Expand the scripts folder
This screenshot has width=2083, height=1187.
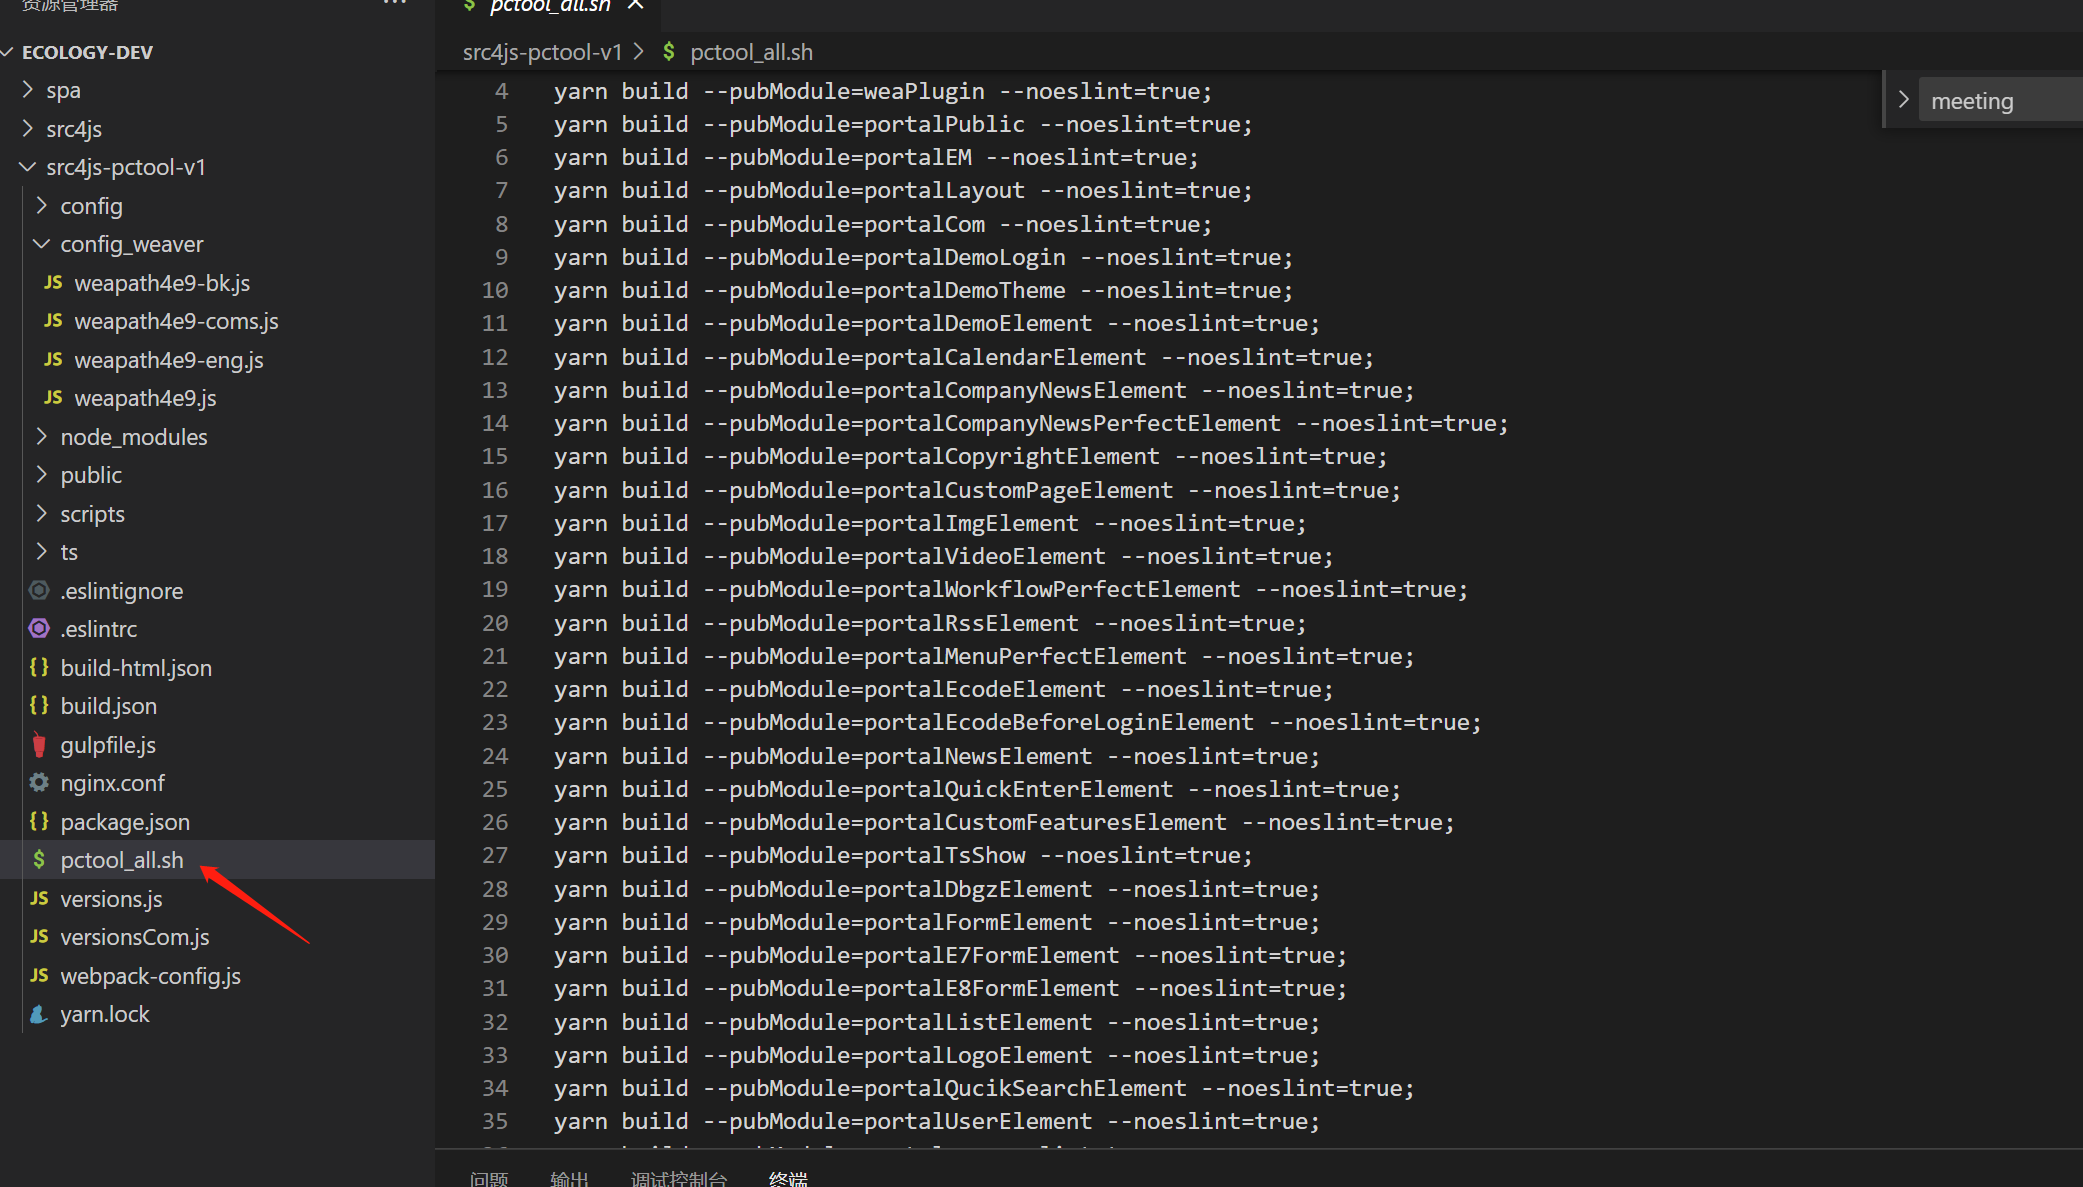(42, 514)
